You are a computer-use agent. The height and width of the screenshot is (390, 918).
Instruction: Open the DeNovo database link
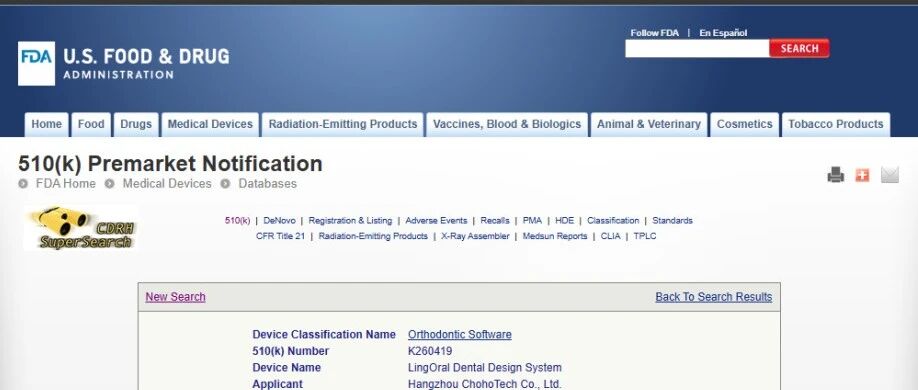(x=279, y=221)
